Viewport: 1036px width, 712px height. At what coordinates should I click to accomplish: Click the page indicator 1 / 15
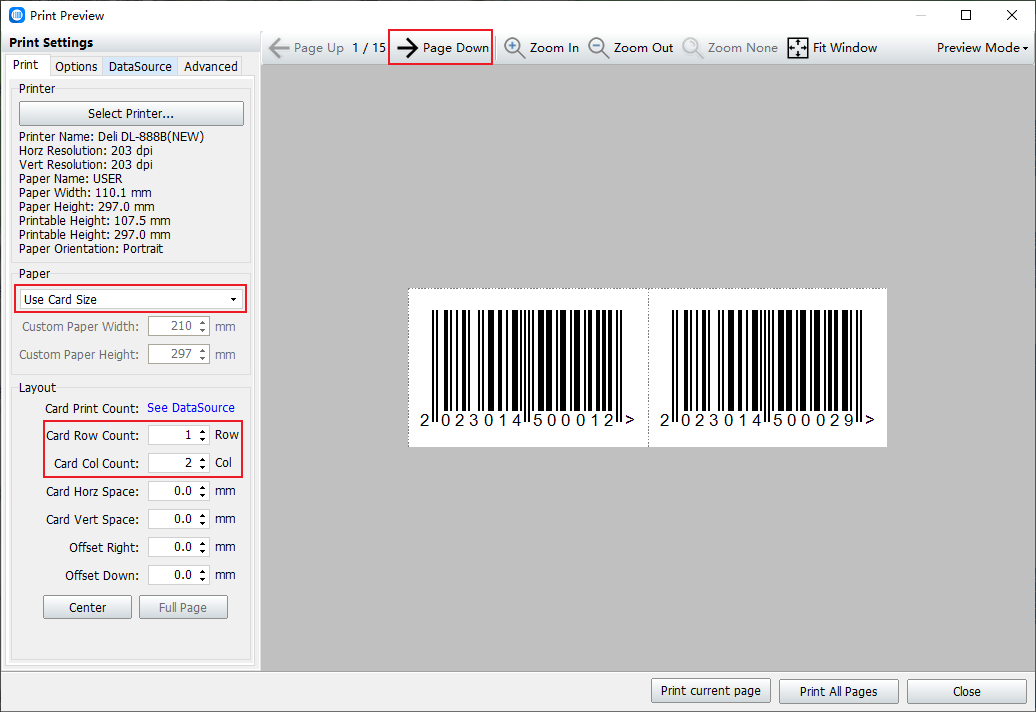[x=369, y=48]
